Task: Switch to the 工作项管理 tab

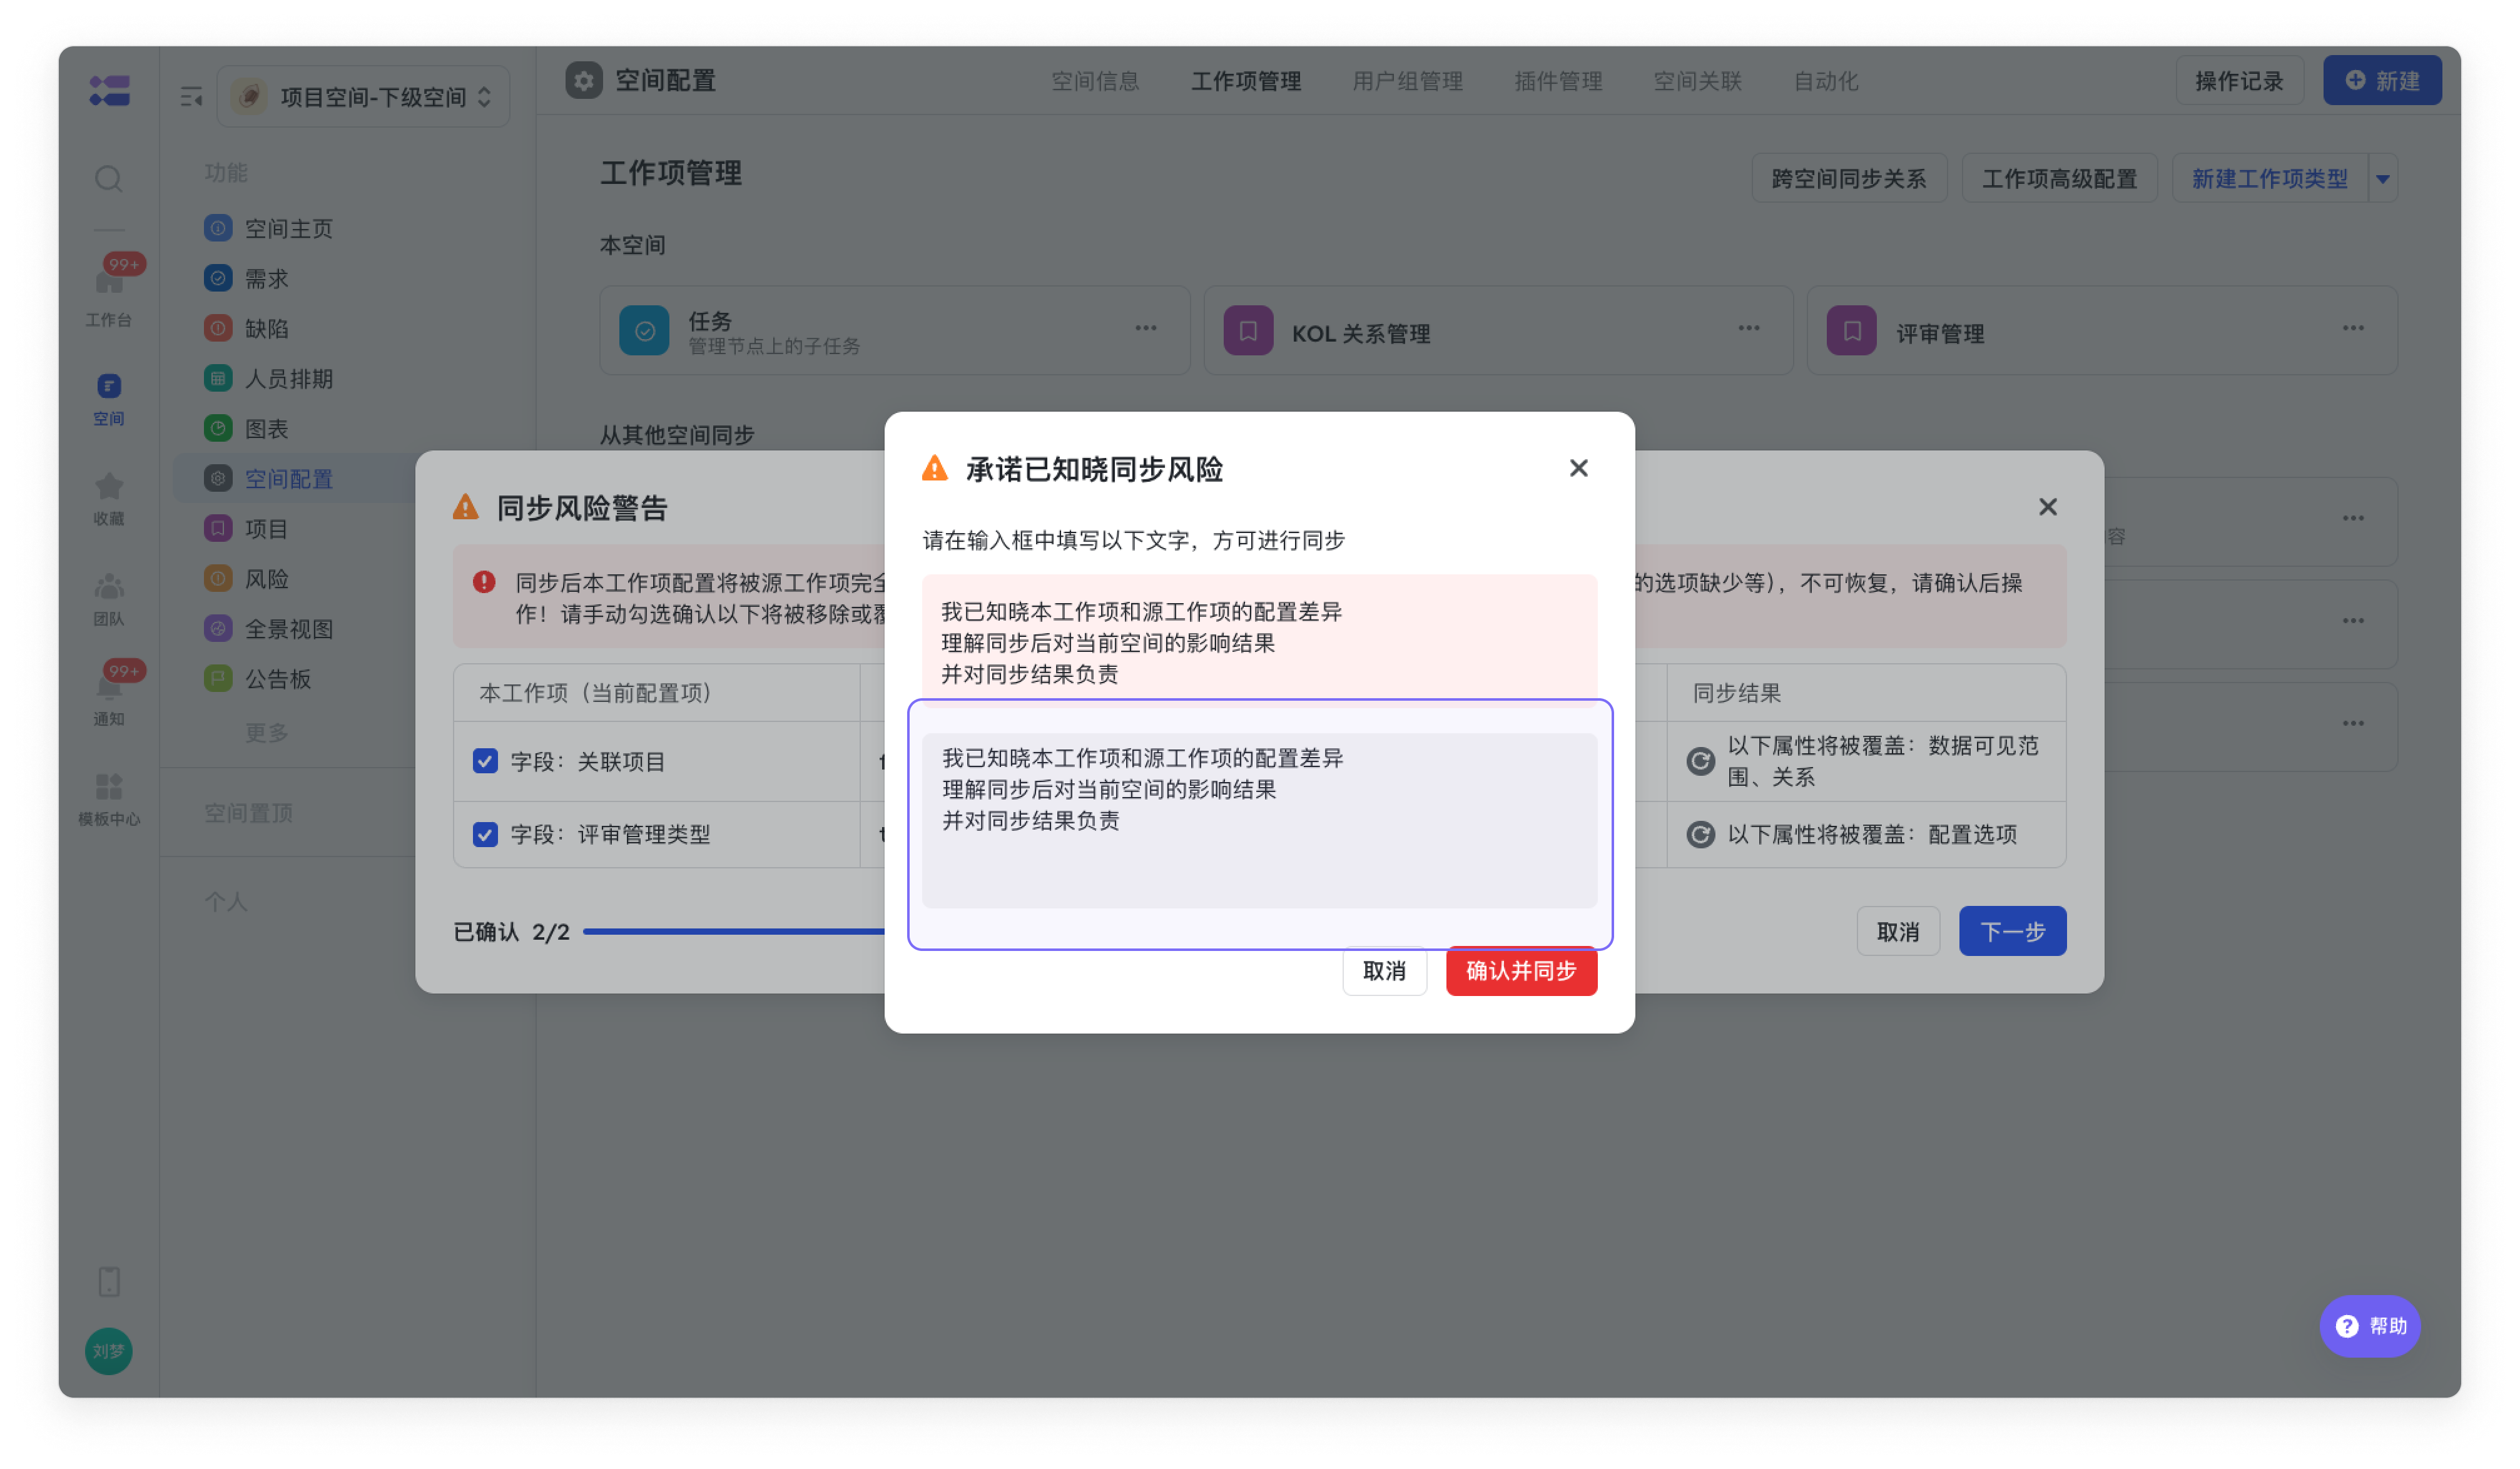Action: coord(1246,81)
